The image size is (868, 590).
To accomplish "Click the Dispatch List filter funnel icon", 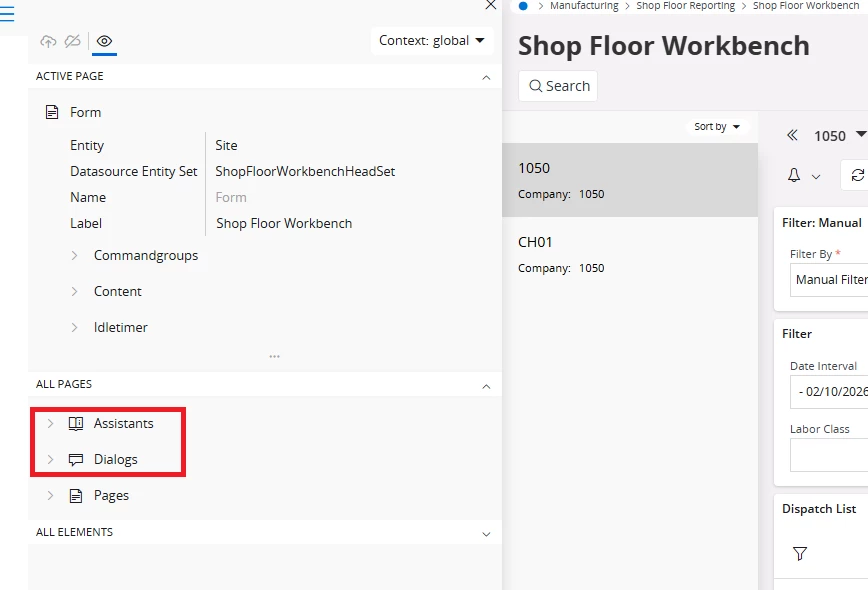I will 800,553.
